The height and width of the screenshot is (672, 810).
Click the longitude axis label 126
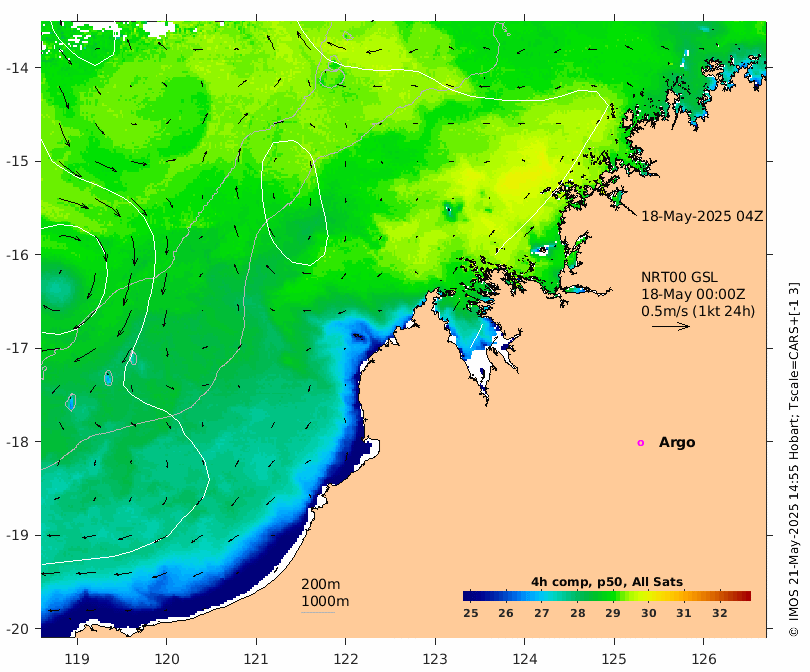pos(704,660)
